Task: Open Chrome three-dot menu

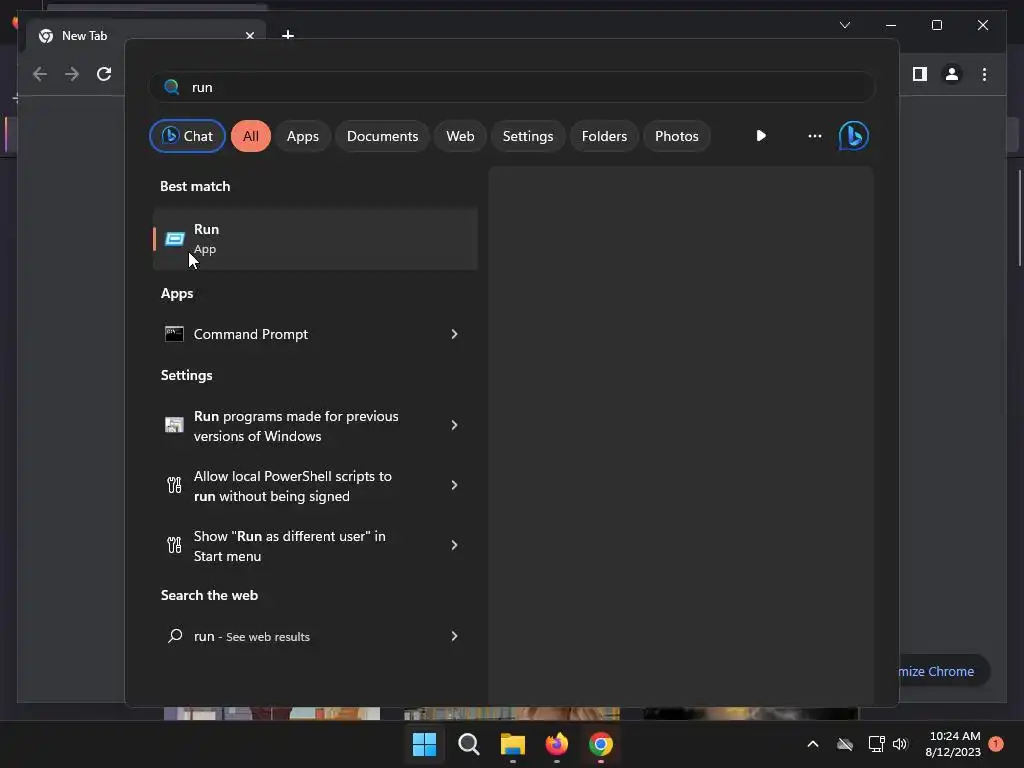Action: tap(984, 74)
